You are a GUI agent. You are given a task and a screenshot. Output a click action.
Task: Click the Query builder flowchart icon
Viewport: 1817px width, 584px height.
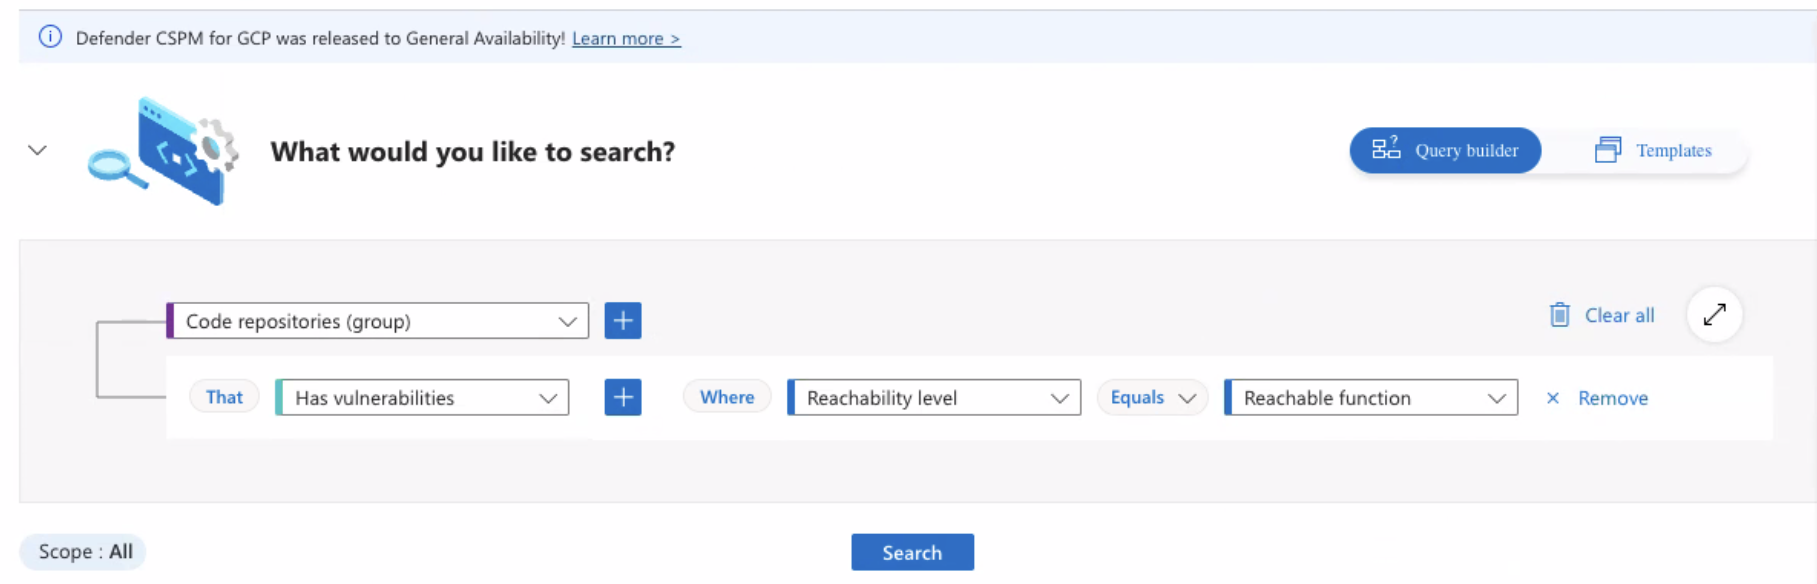[1386, 148]
